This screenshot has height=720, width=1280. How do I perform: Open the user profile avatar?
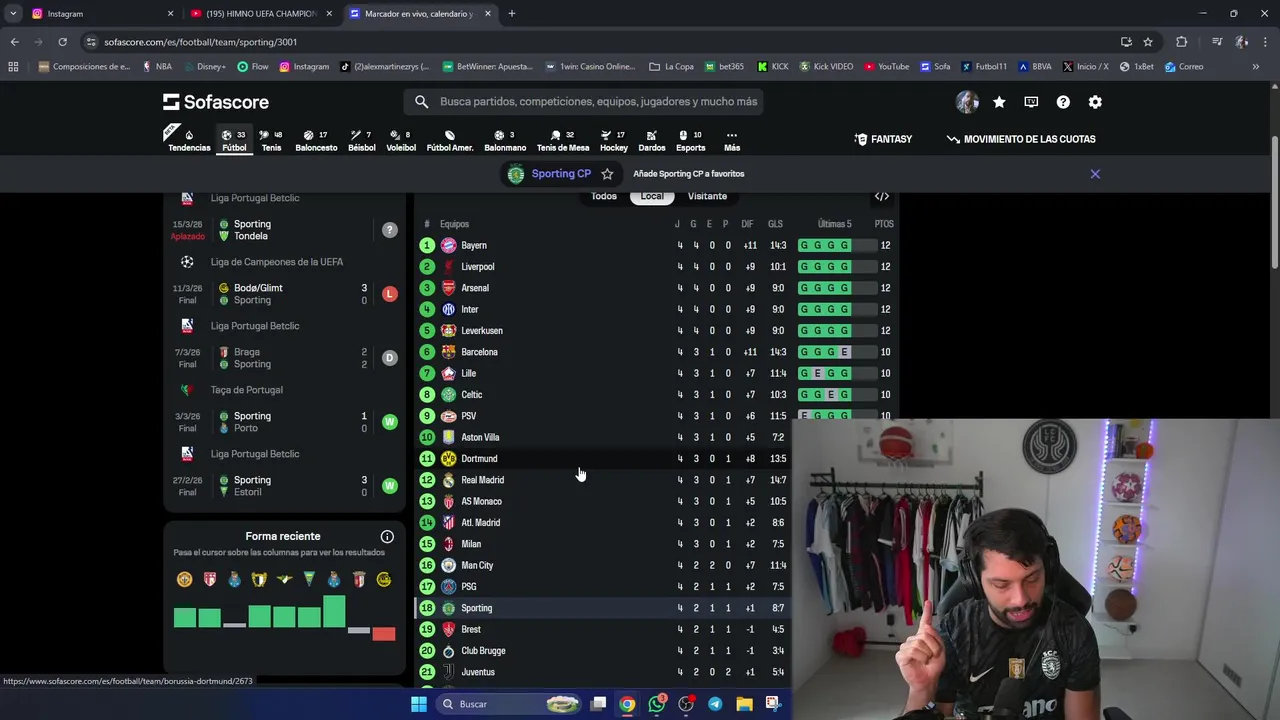(967, 102)
